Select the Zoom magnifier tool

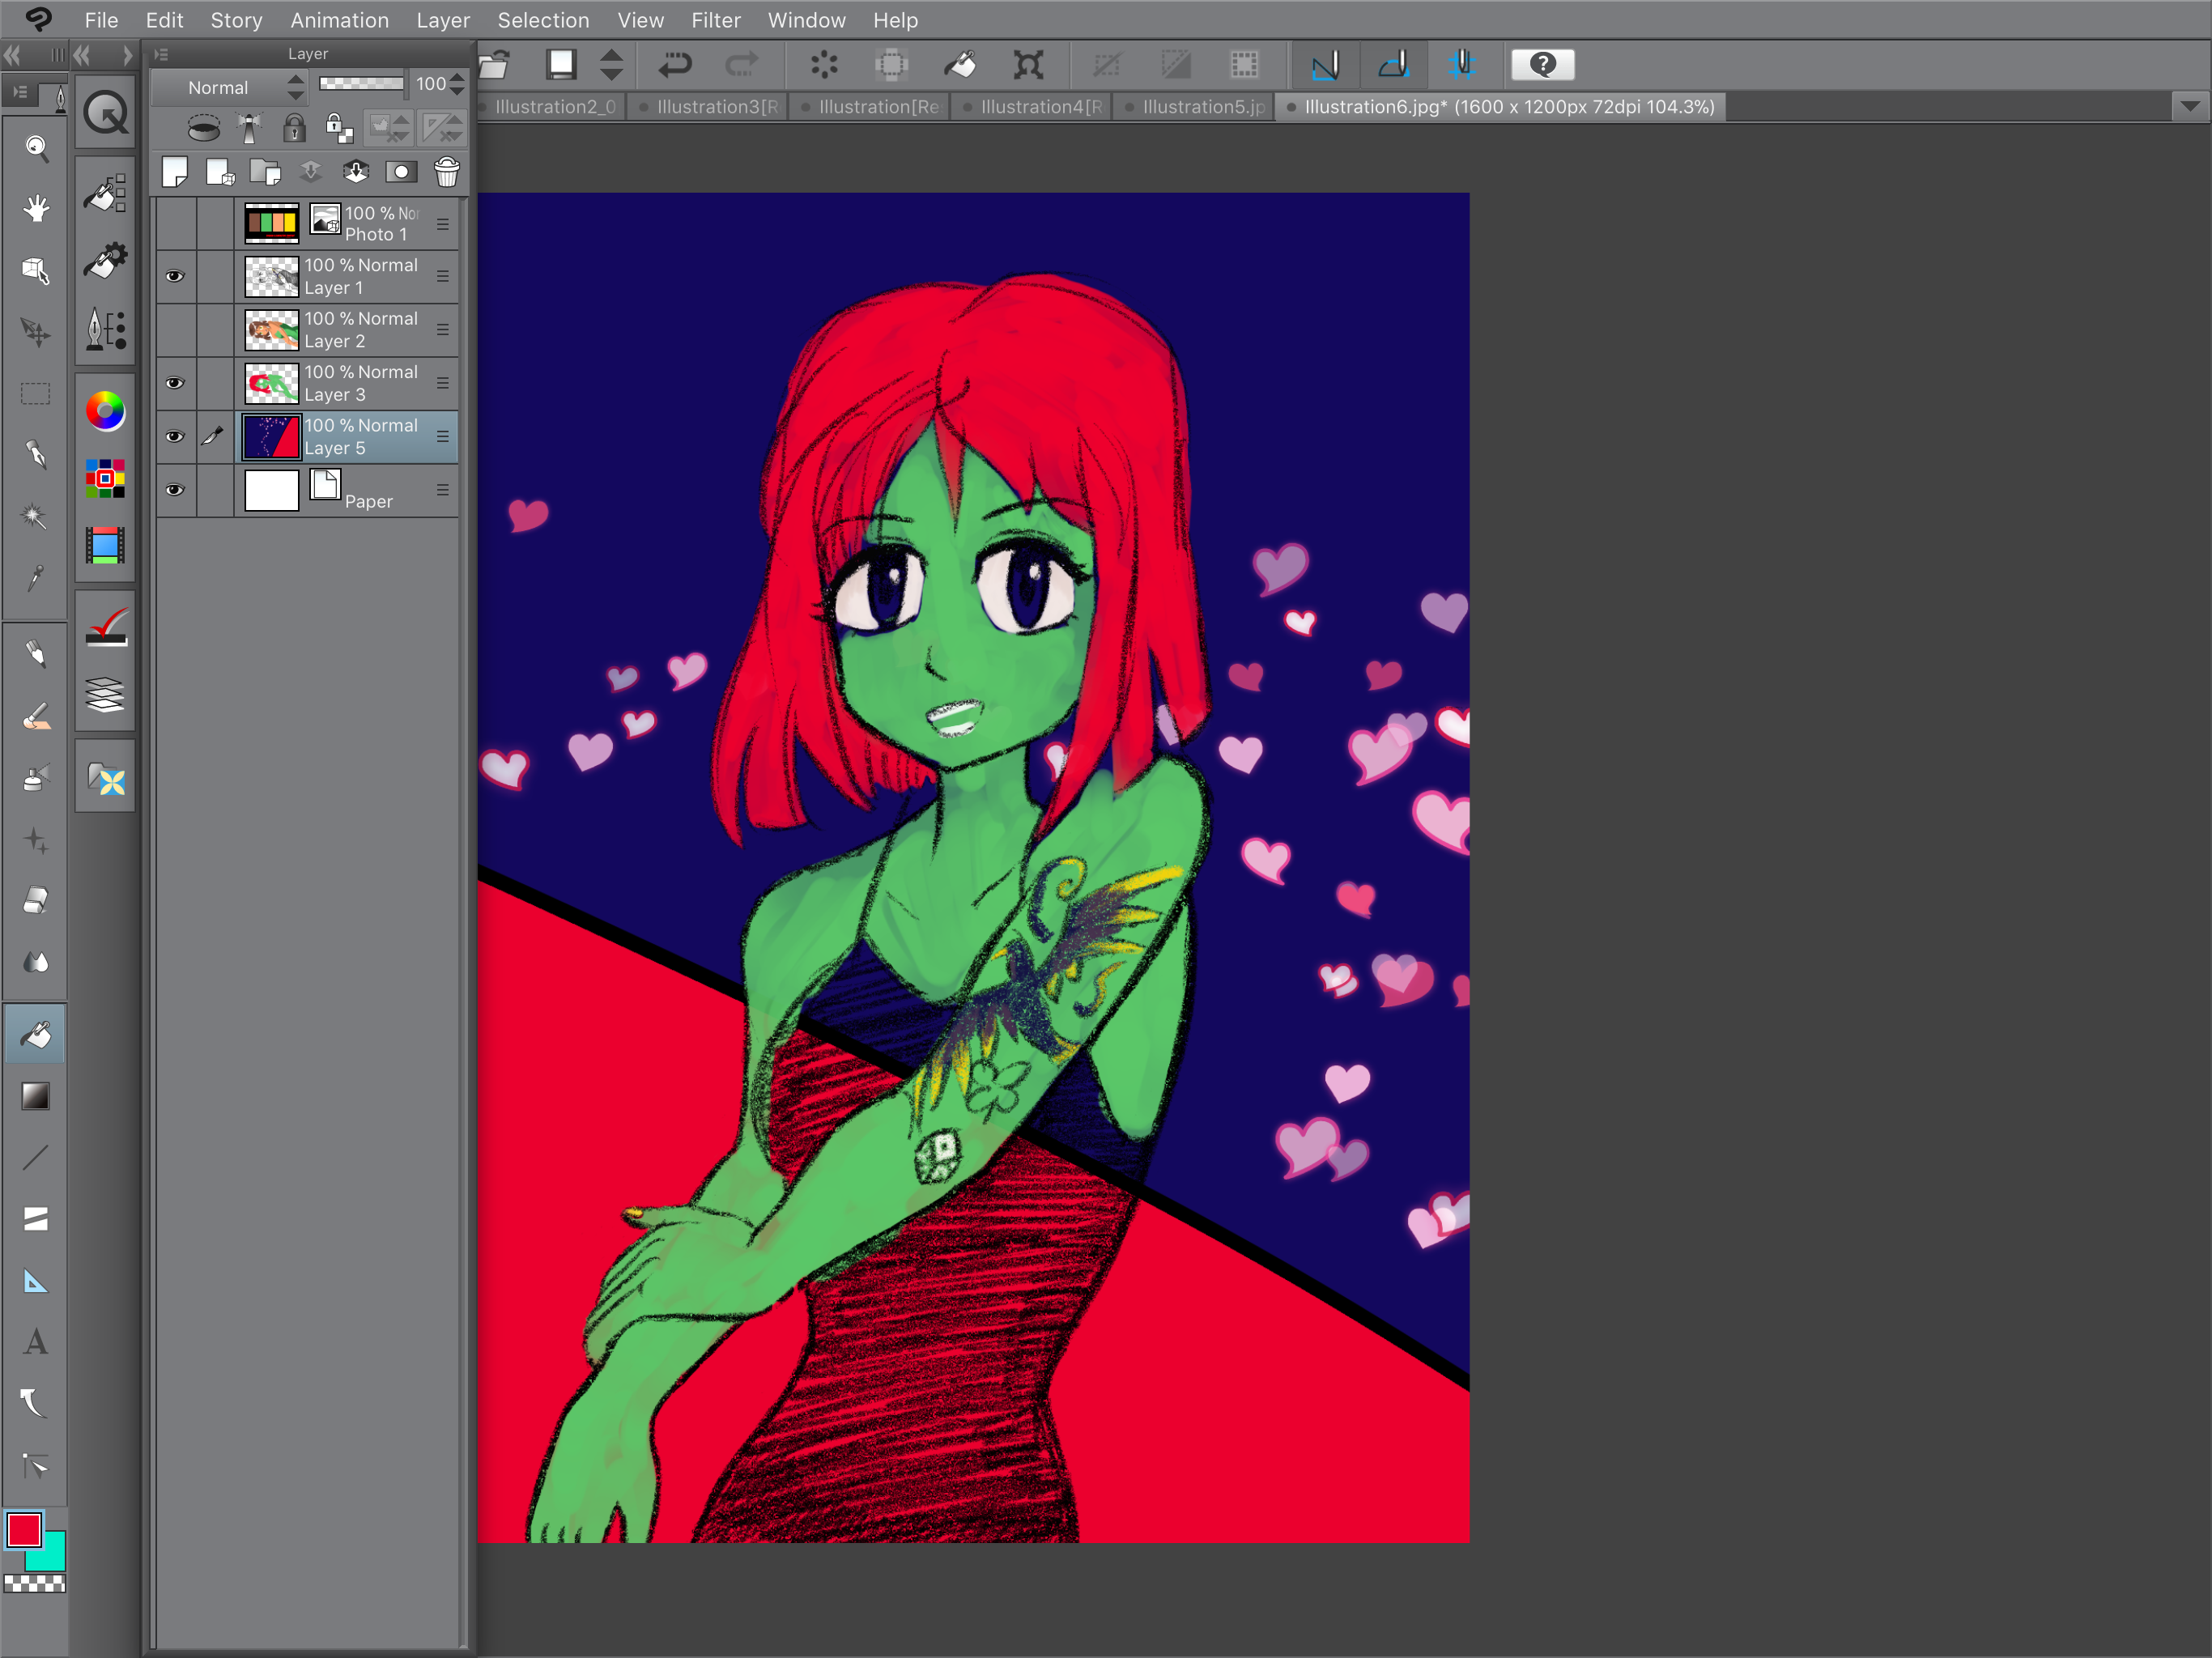[36, 149]
